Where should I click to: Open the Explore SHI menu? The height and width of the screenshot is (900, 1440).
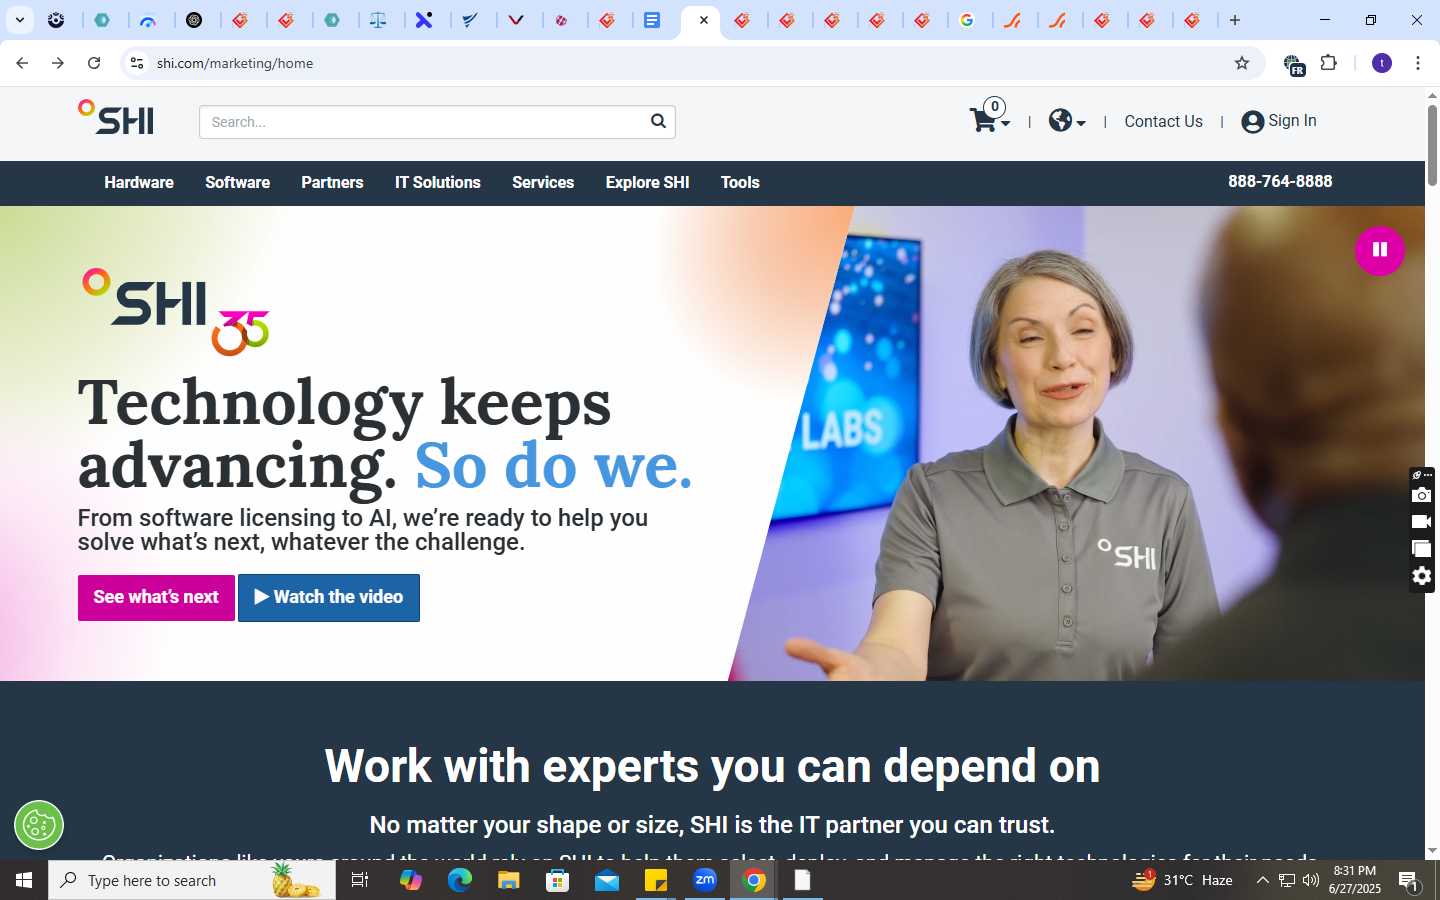point(647,183)
